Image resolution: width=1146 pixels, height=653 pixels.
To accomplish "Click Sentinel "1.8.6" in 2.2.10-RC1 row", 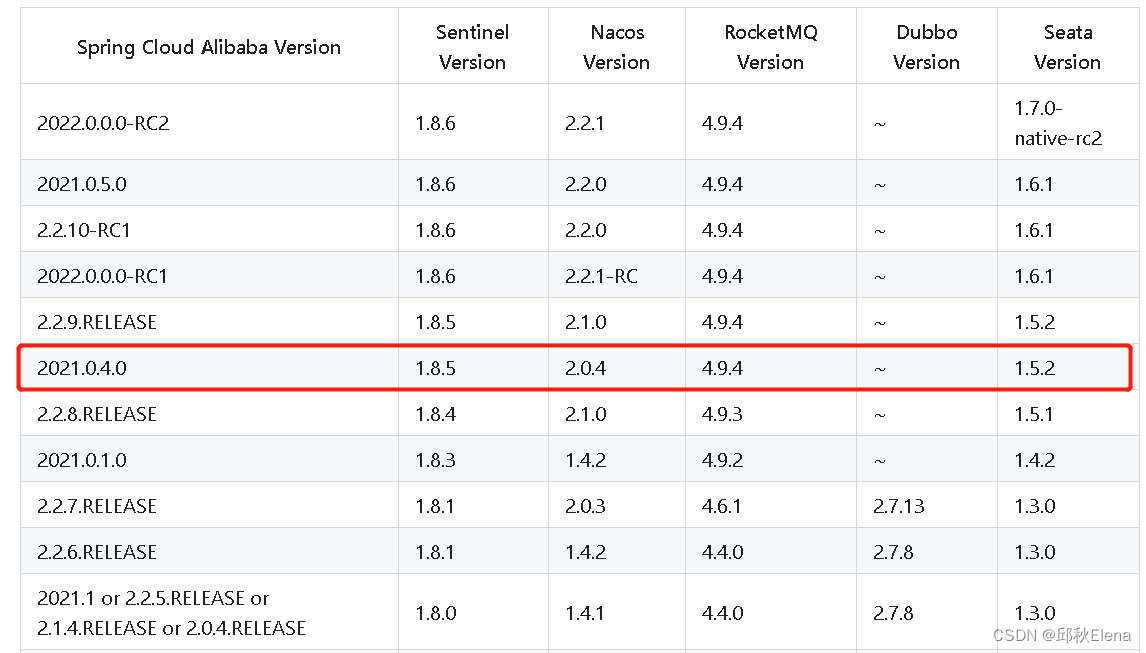I will pyautogui.click(x=436, y=230).
